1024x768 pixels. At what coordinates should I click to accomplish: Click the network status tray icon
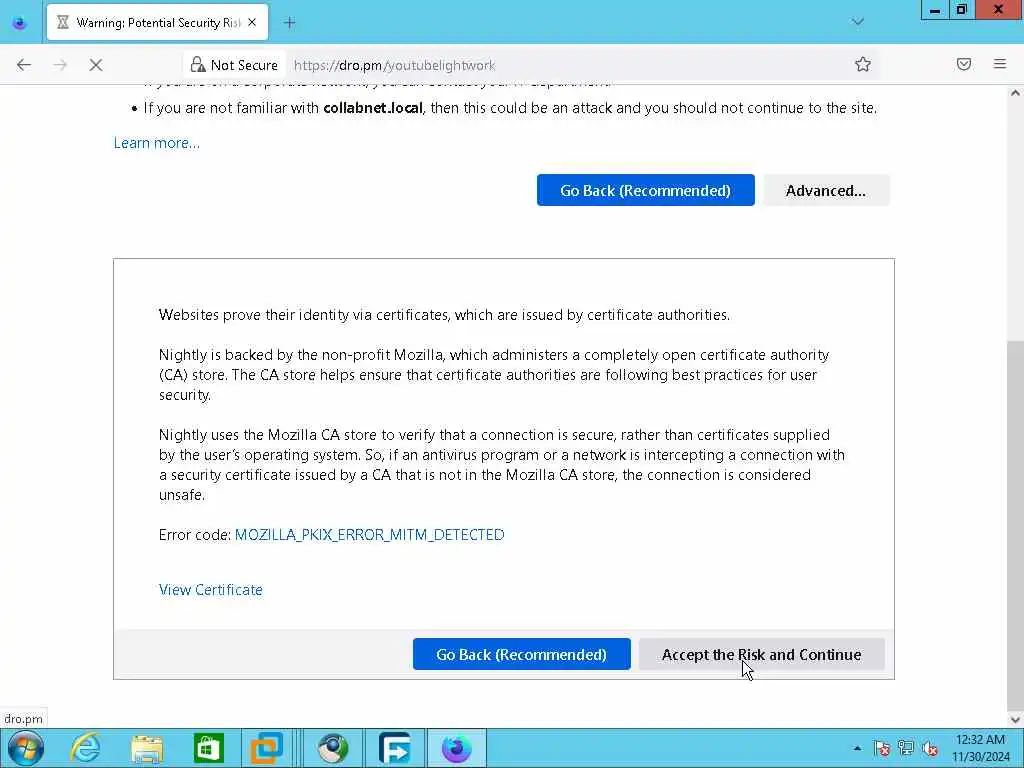click(x=906, y=748)
